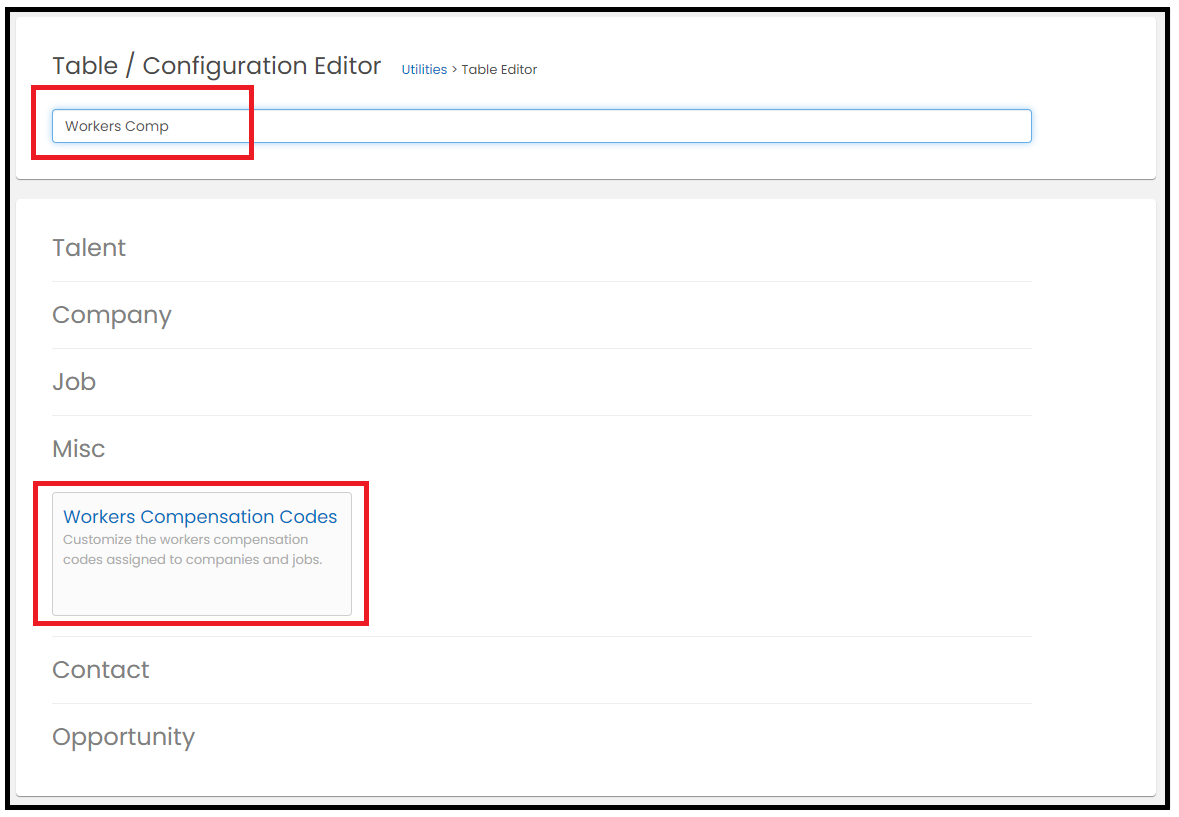Expand the Contact section
This screenshot has width=1179, height=817.
coord(100,670)
